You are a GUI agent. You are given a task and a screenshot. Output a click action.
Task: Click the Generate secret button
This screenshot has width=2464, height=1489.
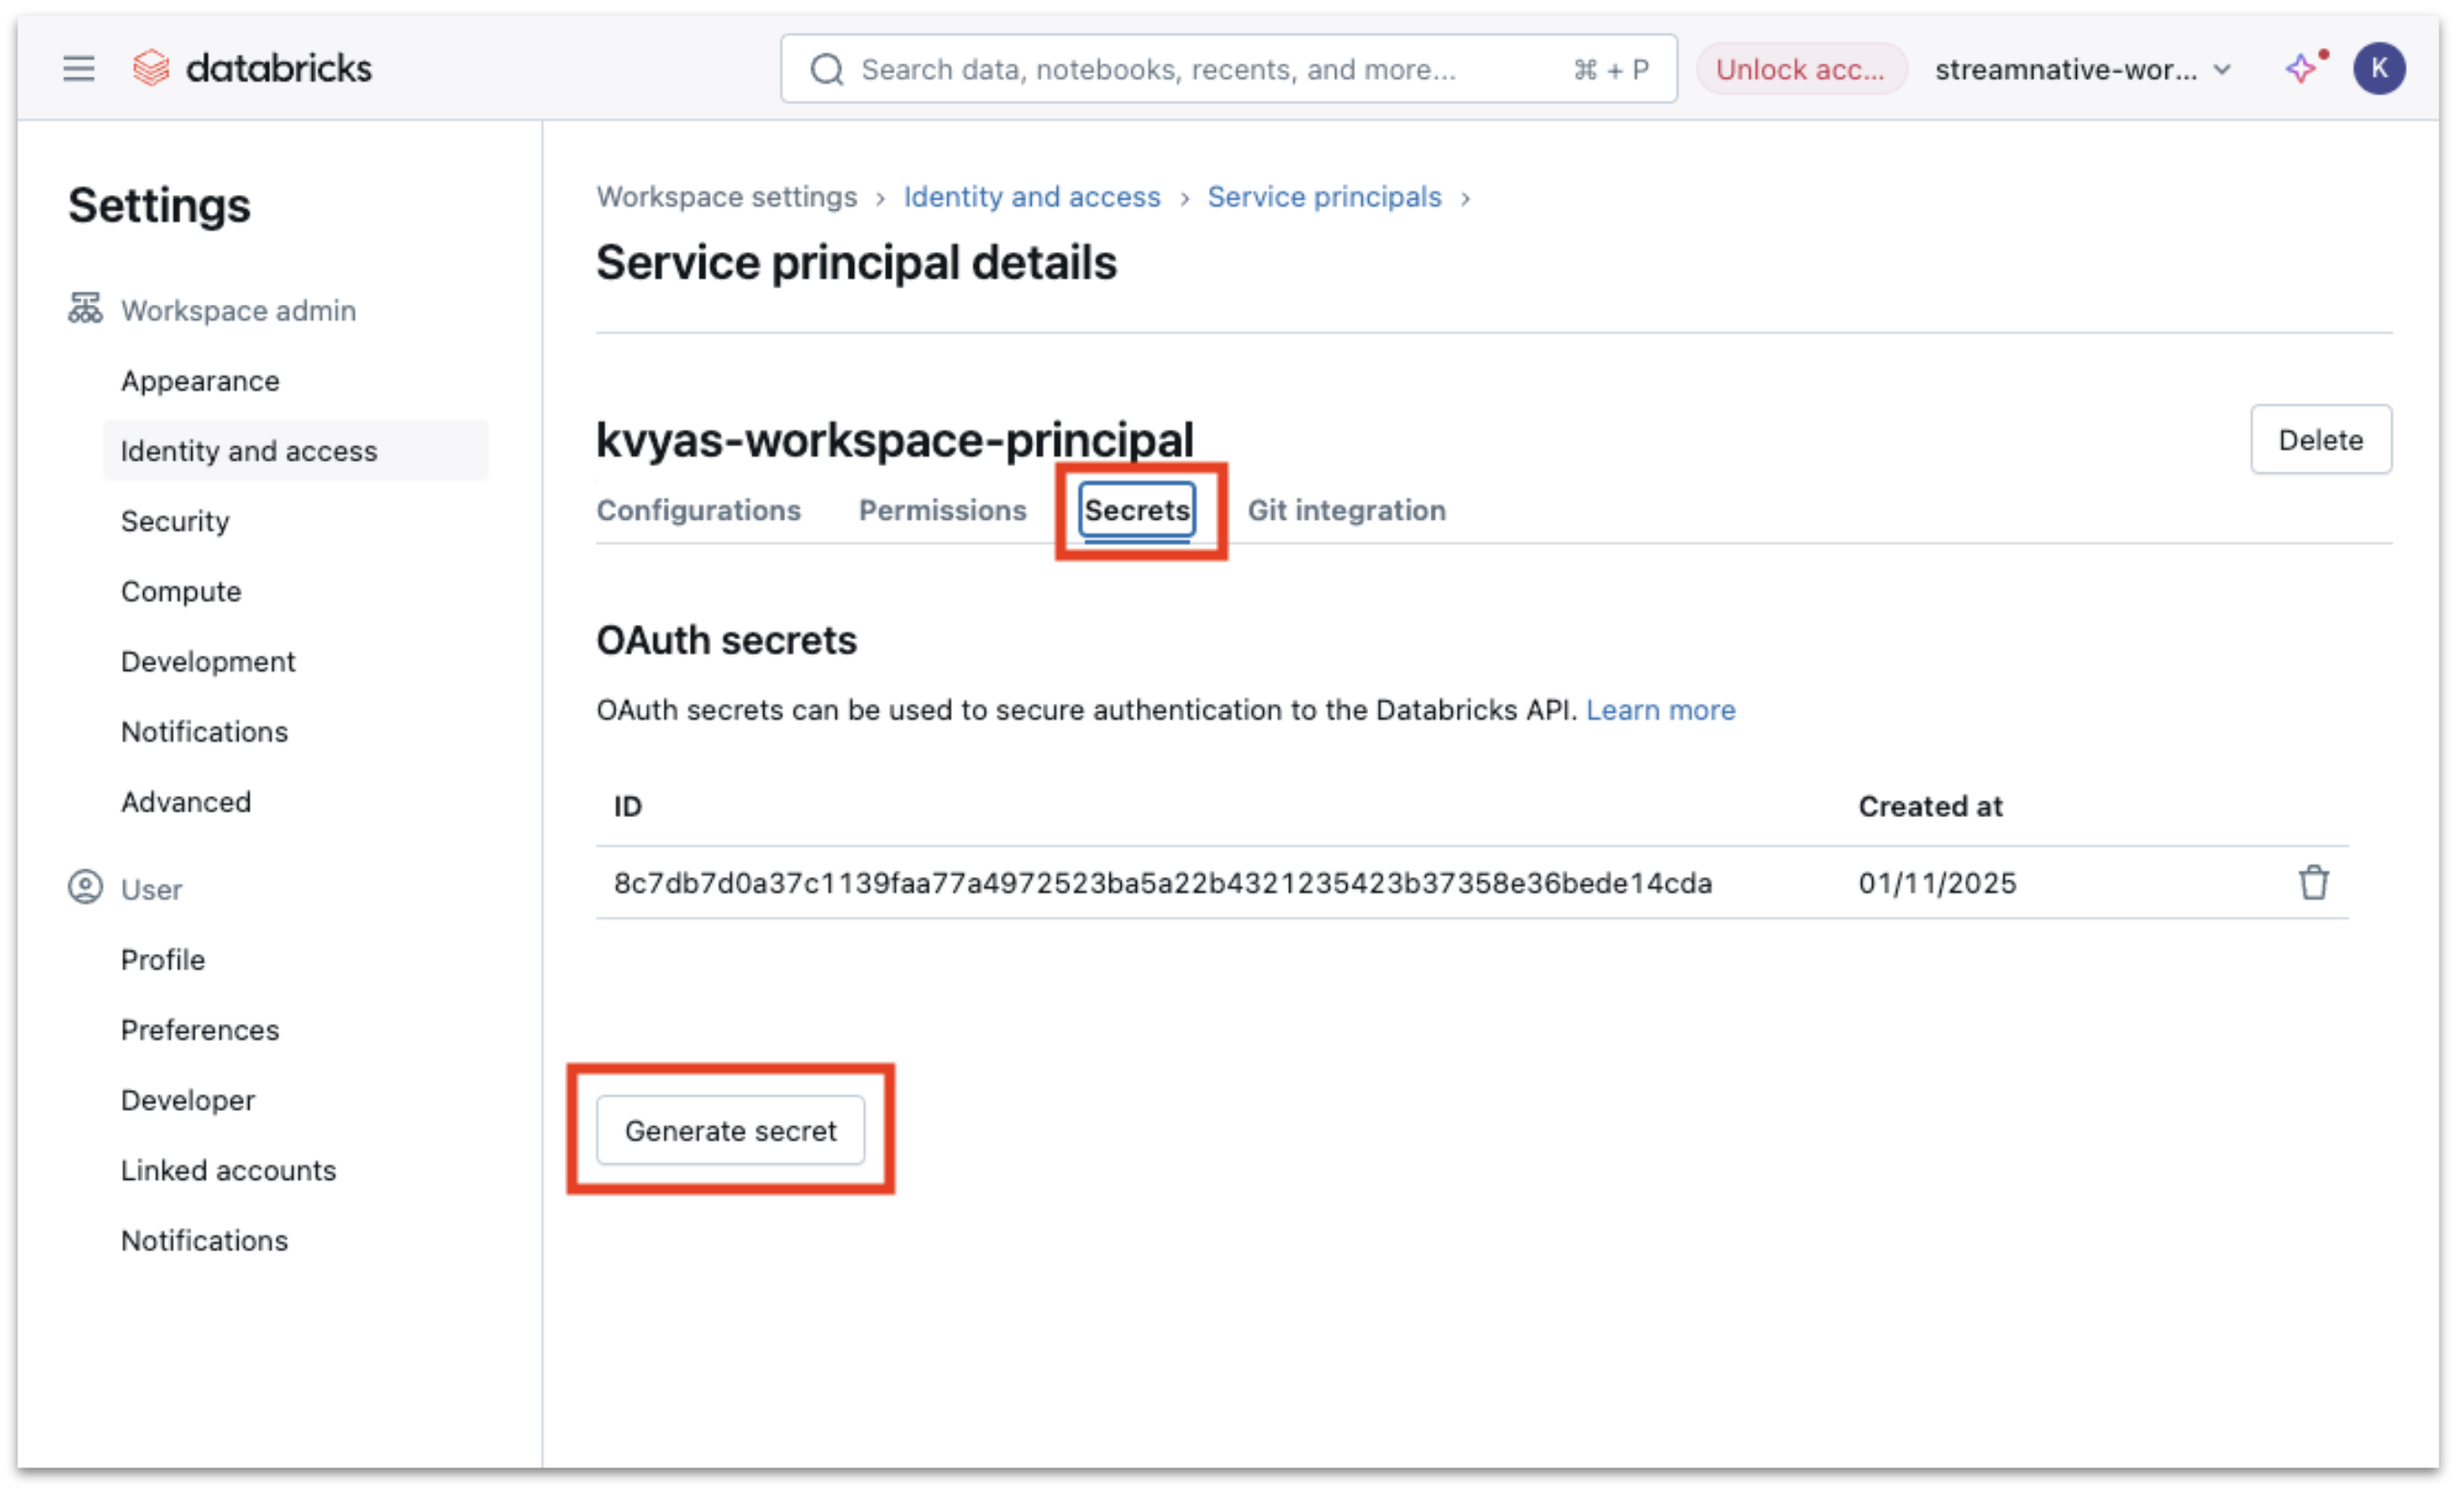tap(730, 1131)
